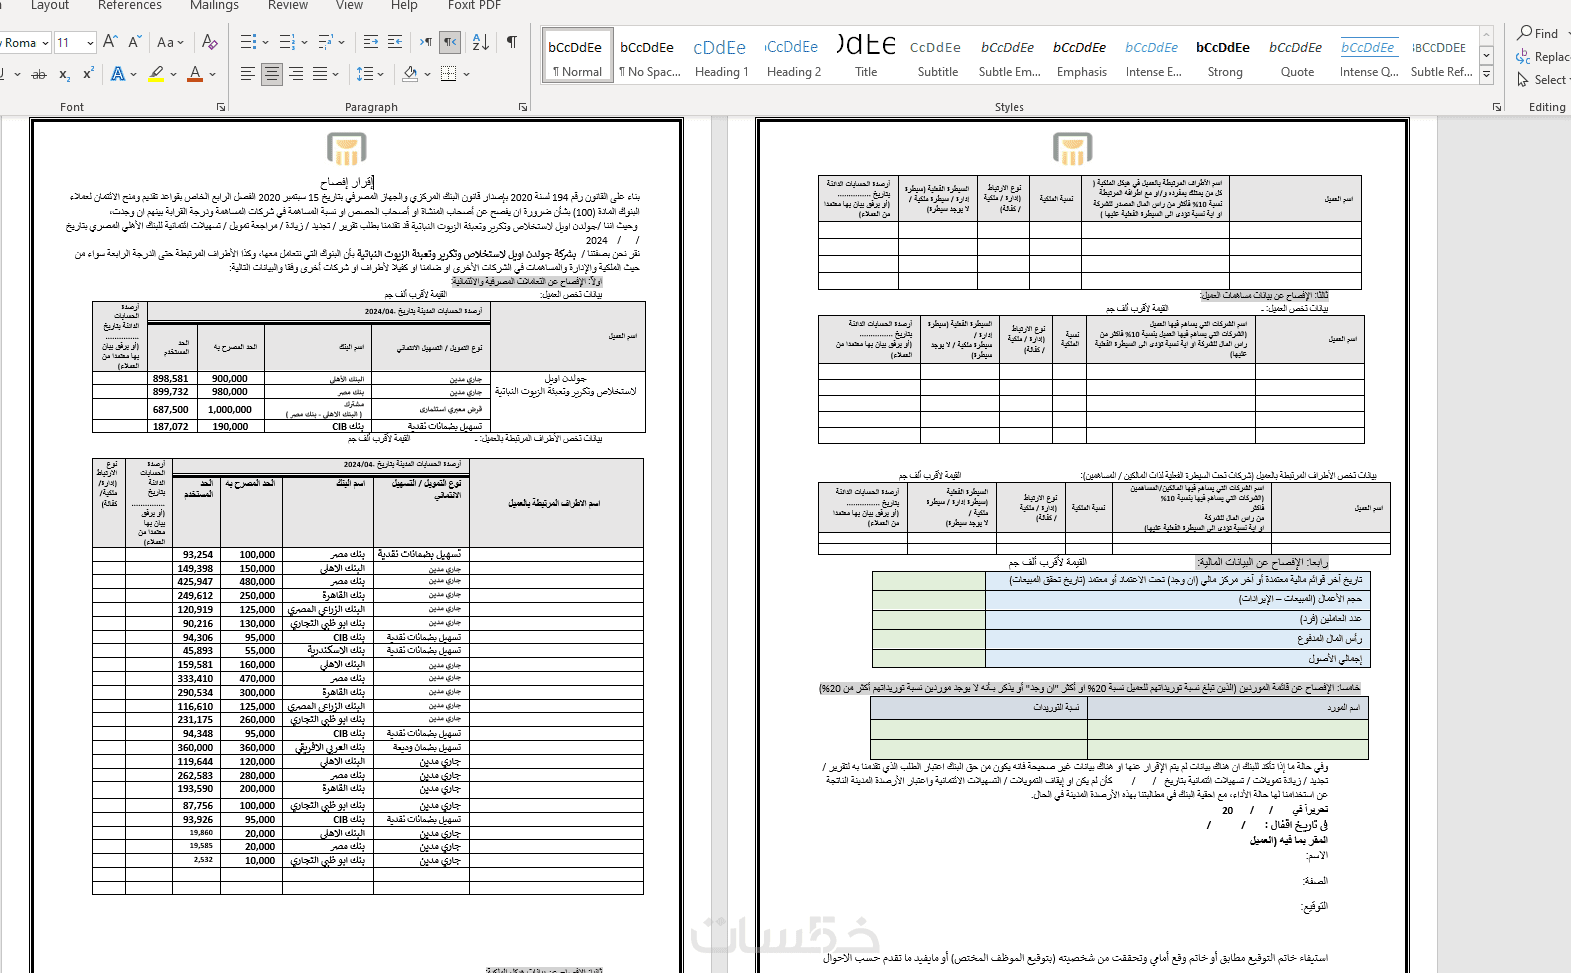
Task: Align text to the right
Action: coord(296,74)
